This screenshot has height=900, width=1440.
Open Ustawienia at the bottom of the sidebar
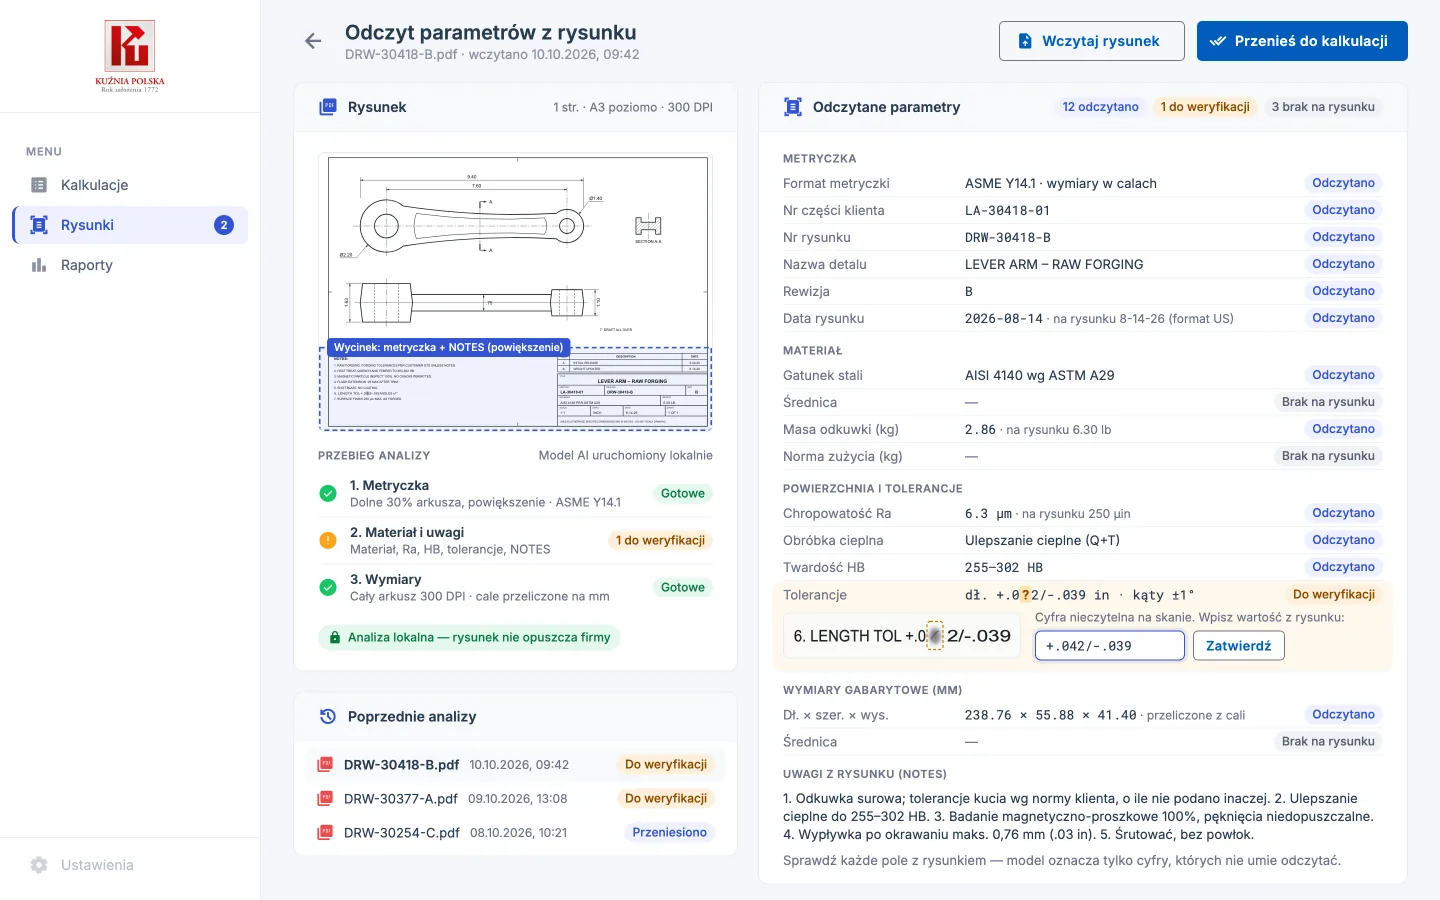click(x=130, y=865)
